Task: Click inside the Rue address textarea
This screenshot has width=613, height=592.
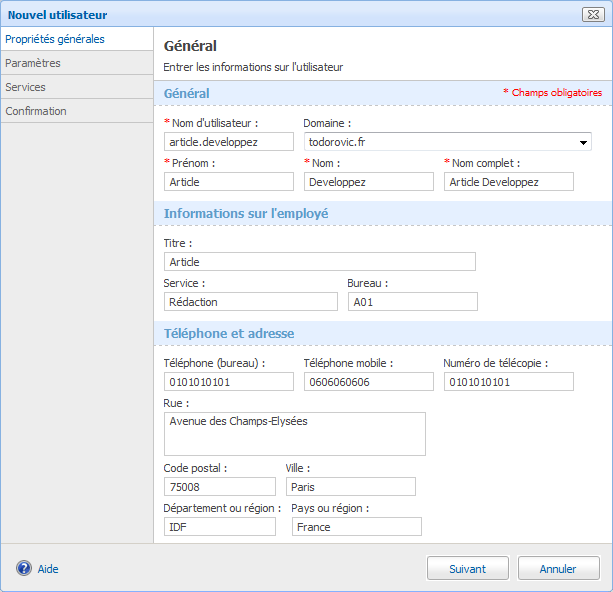Action: click(294, 433)
